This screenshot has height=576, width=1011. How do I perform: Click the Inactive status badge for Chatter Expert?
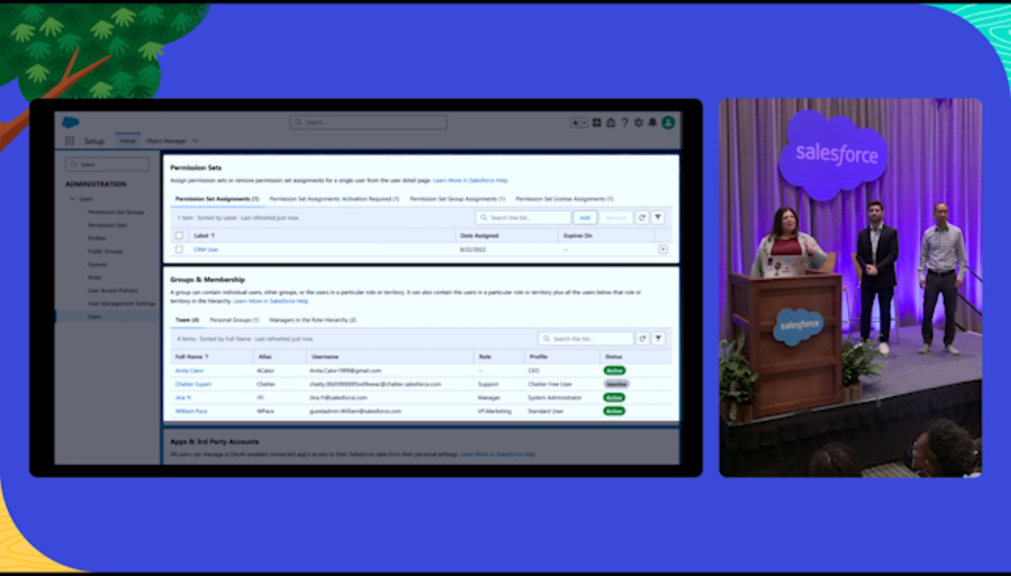[x=616, y=384]
